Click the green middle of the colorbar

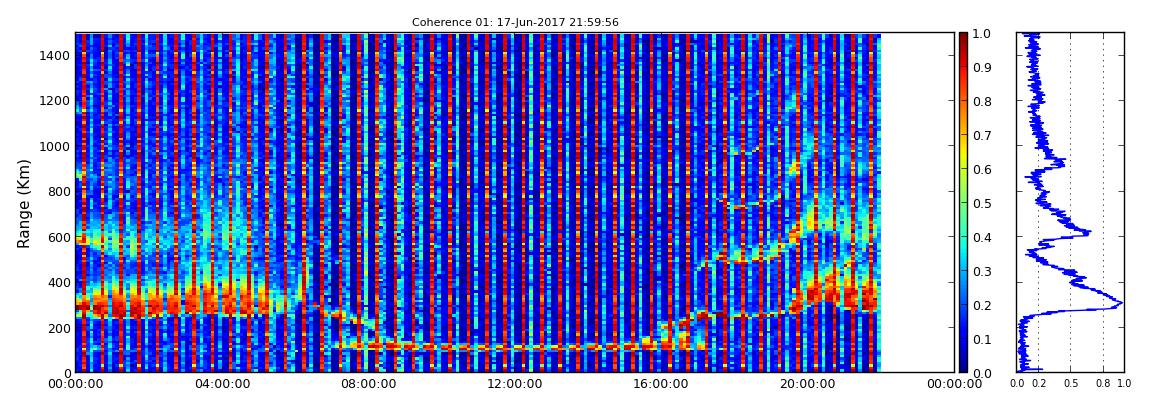point(963,203)
